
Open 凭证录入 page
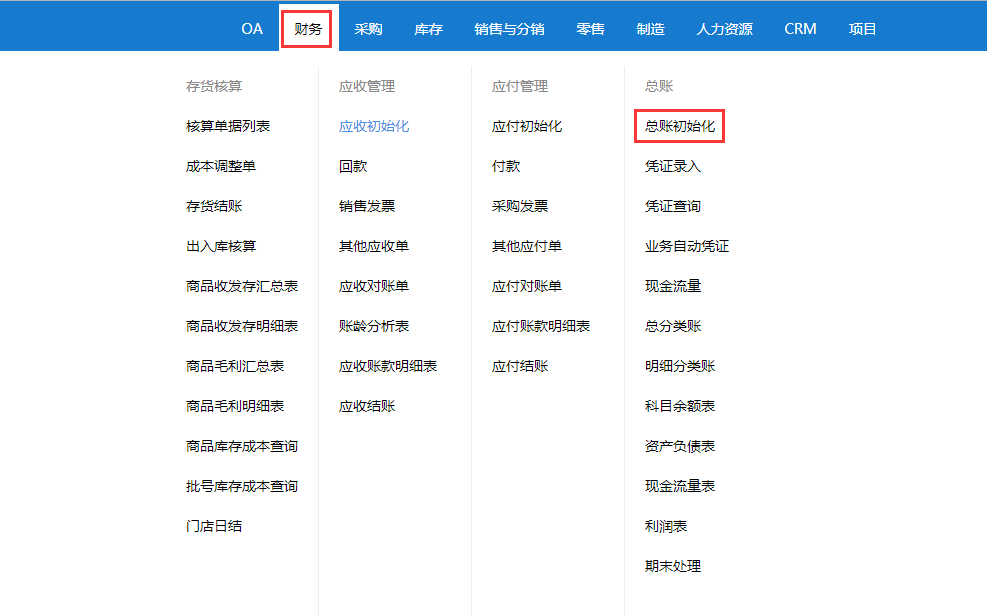tap(673, 166)
